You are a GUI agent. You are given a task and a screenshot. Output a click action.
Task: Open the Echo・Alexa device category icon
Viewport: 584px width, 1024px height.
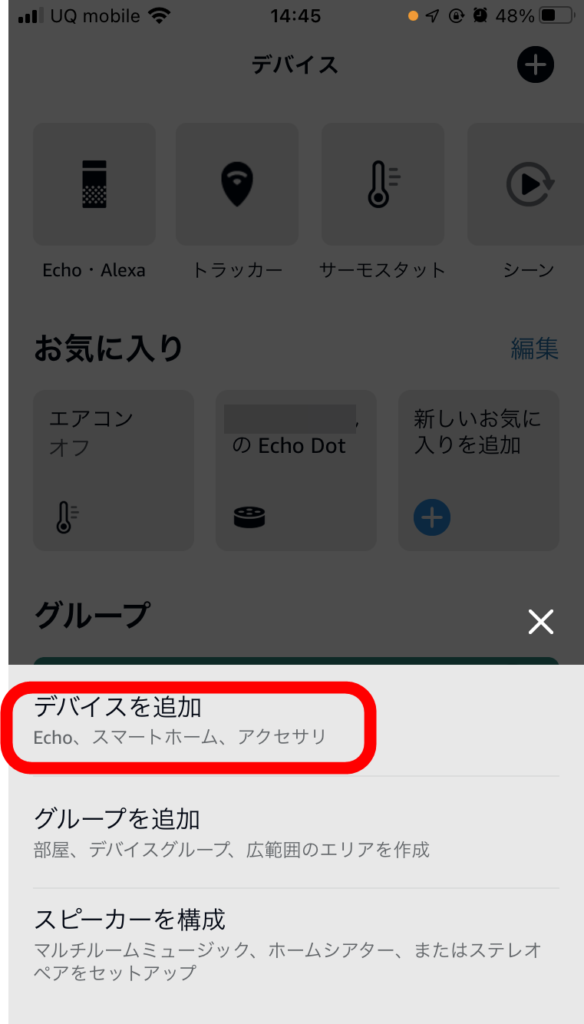(94, 184)
